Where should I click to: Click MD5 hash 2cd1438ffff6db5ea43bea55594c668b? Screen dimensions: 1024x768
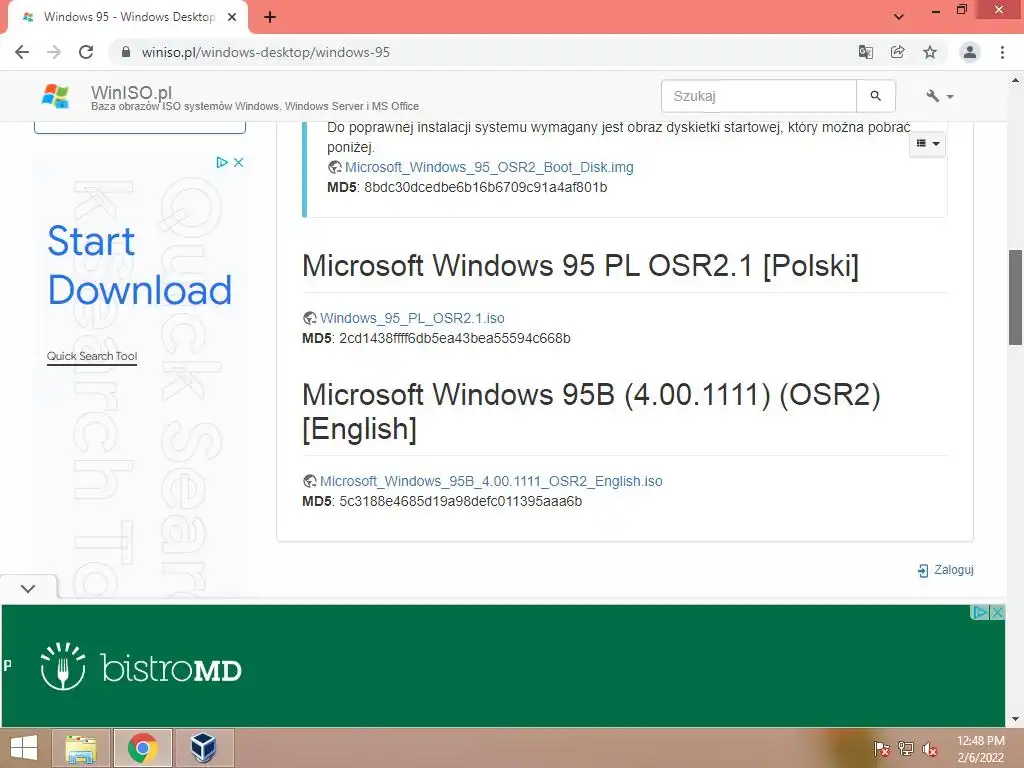click(x=455, y=338)
